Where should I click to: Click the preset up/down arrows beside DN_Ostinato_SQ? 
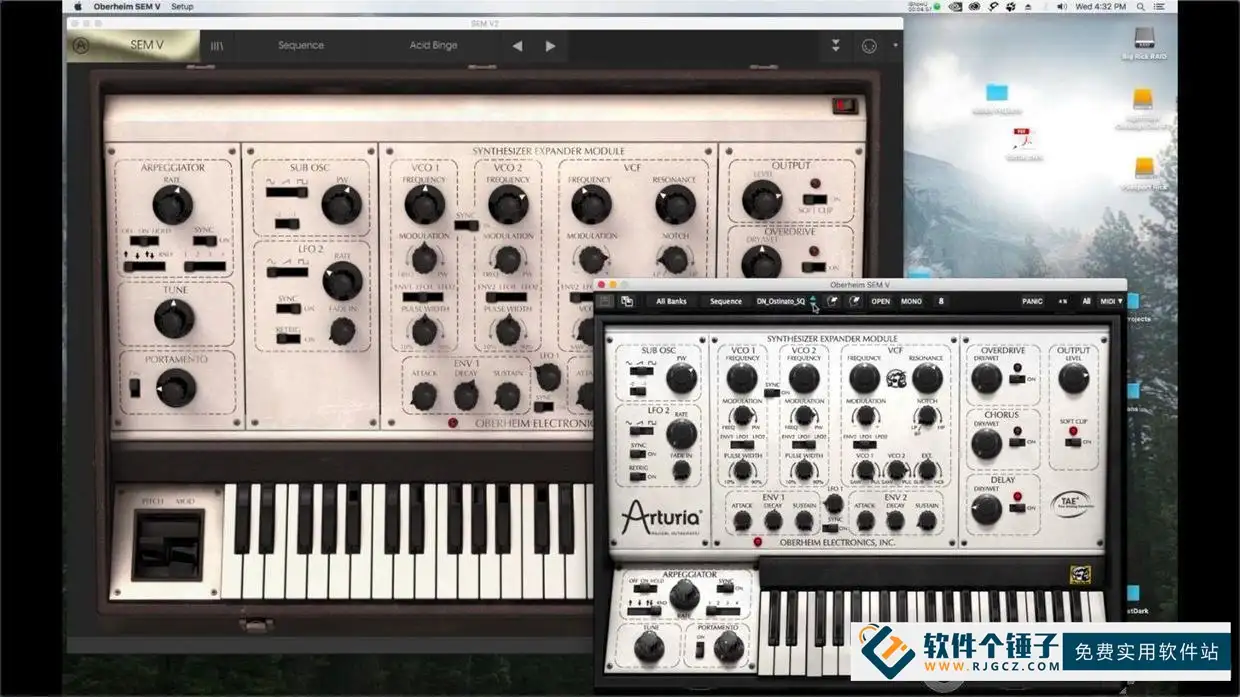pyautogui.click(x=813, y=301)
